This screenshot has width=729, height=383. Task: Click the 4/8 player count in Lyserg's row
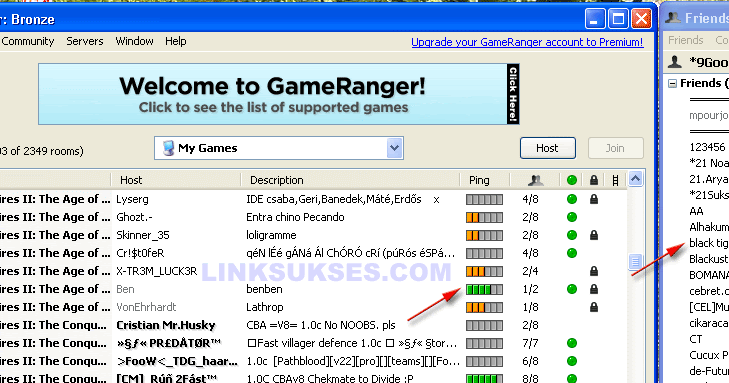(530, 199)
